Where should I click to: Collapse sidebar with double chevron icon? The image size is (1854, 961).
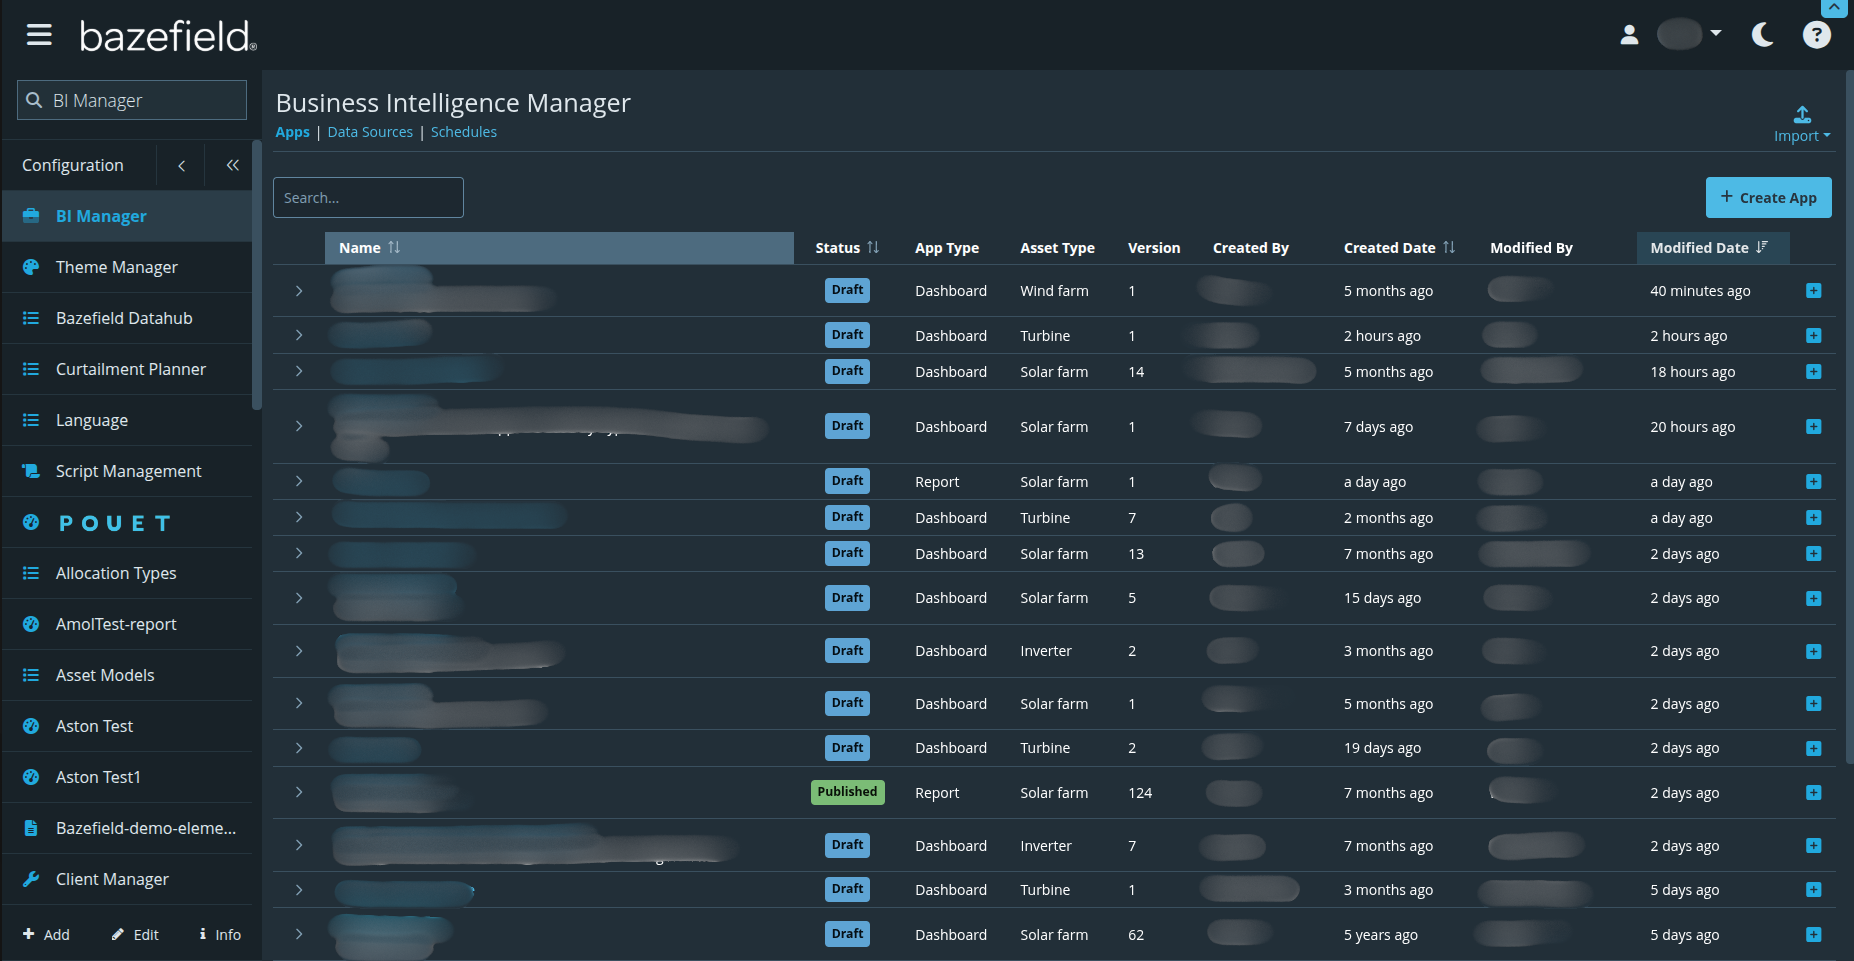pyautogui.click(x=232, y=165)
